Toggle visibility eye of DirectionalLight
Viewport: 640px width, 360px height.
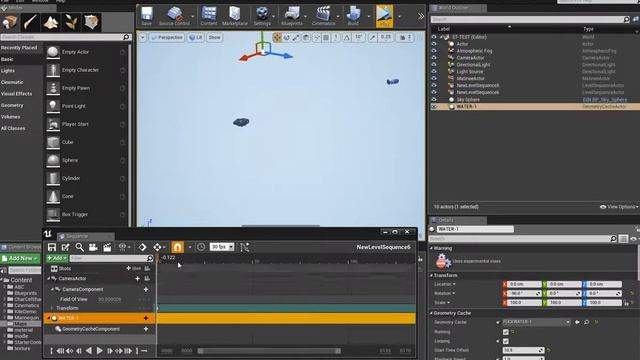click(434, 64)
